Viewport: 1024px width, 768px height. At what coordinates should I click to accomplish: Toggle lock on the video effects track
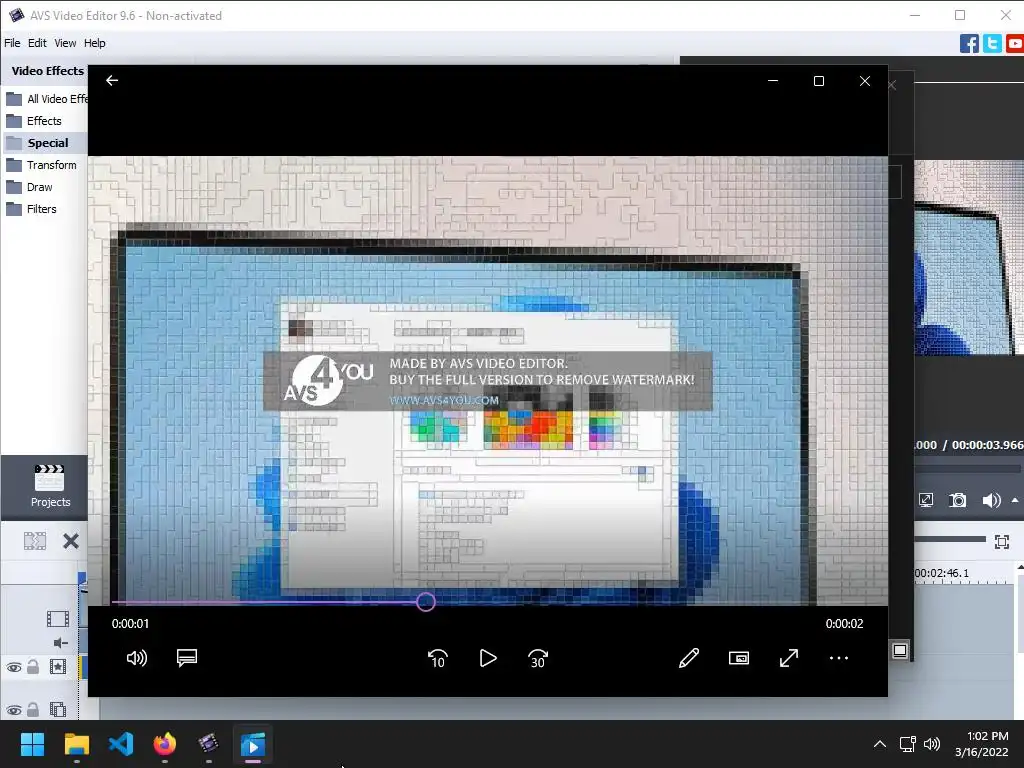click(x=33, y=667)
